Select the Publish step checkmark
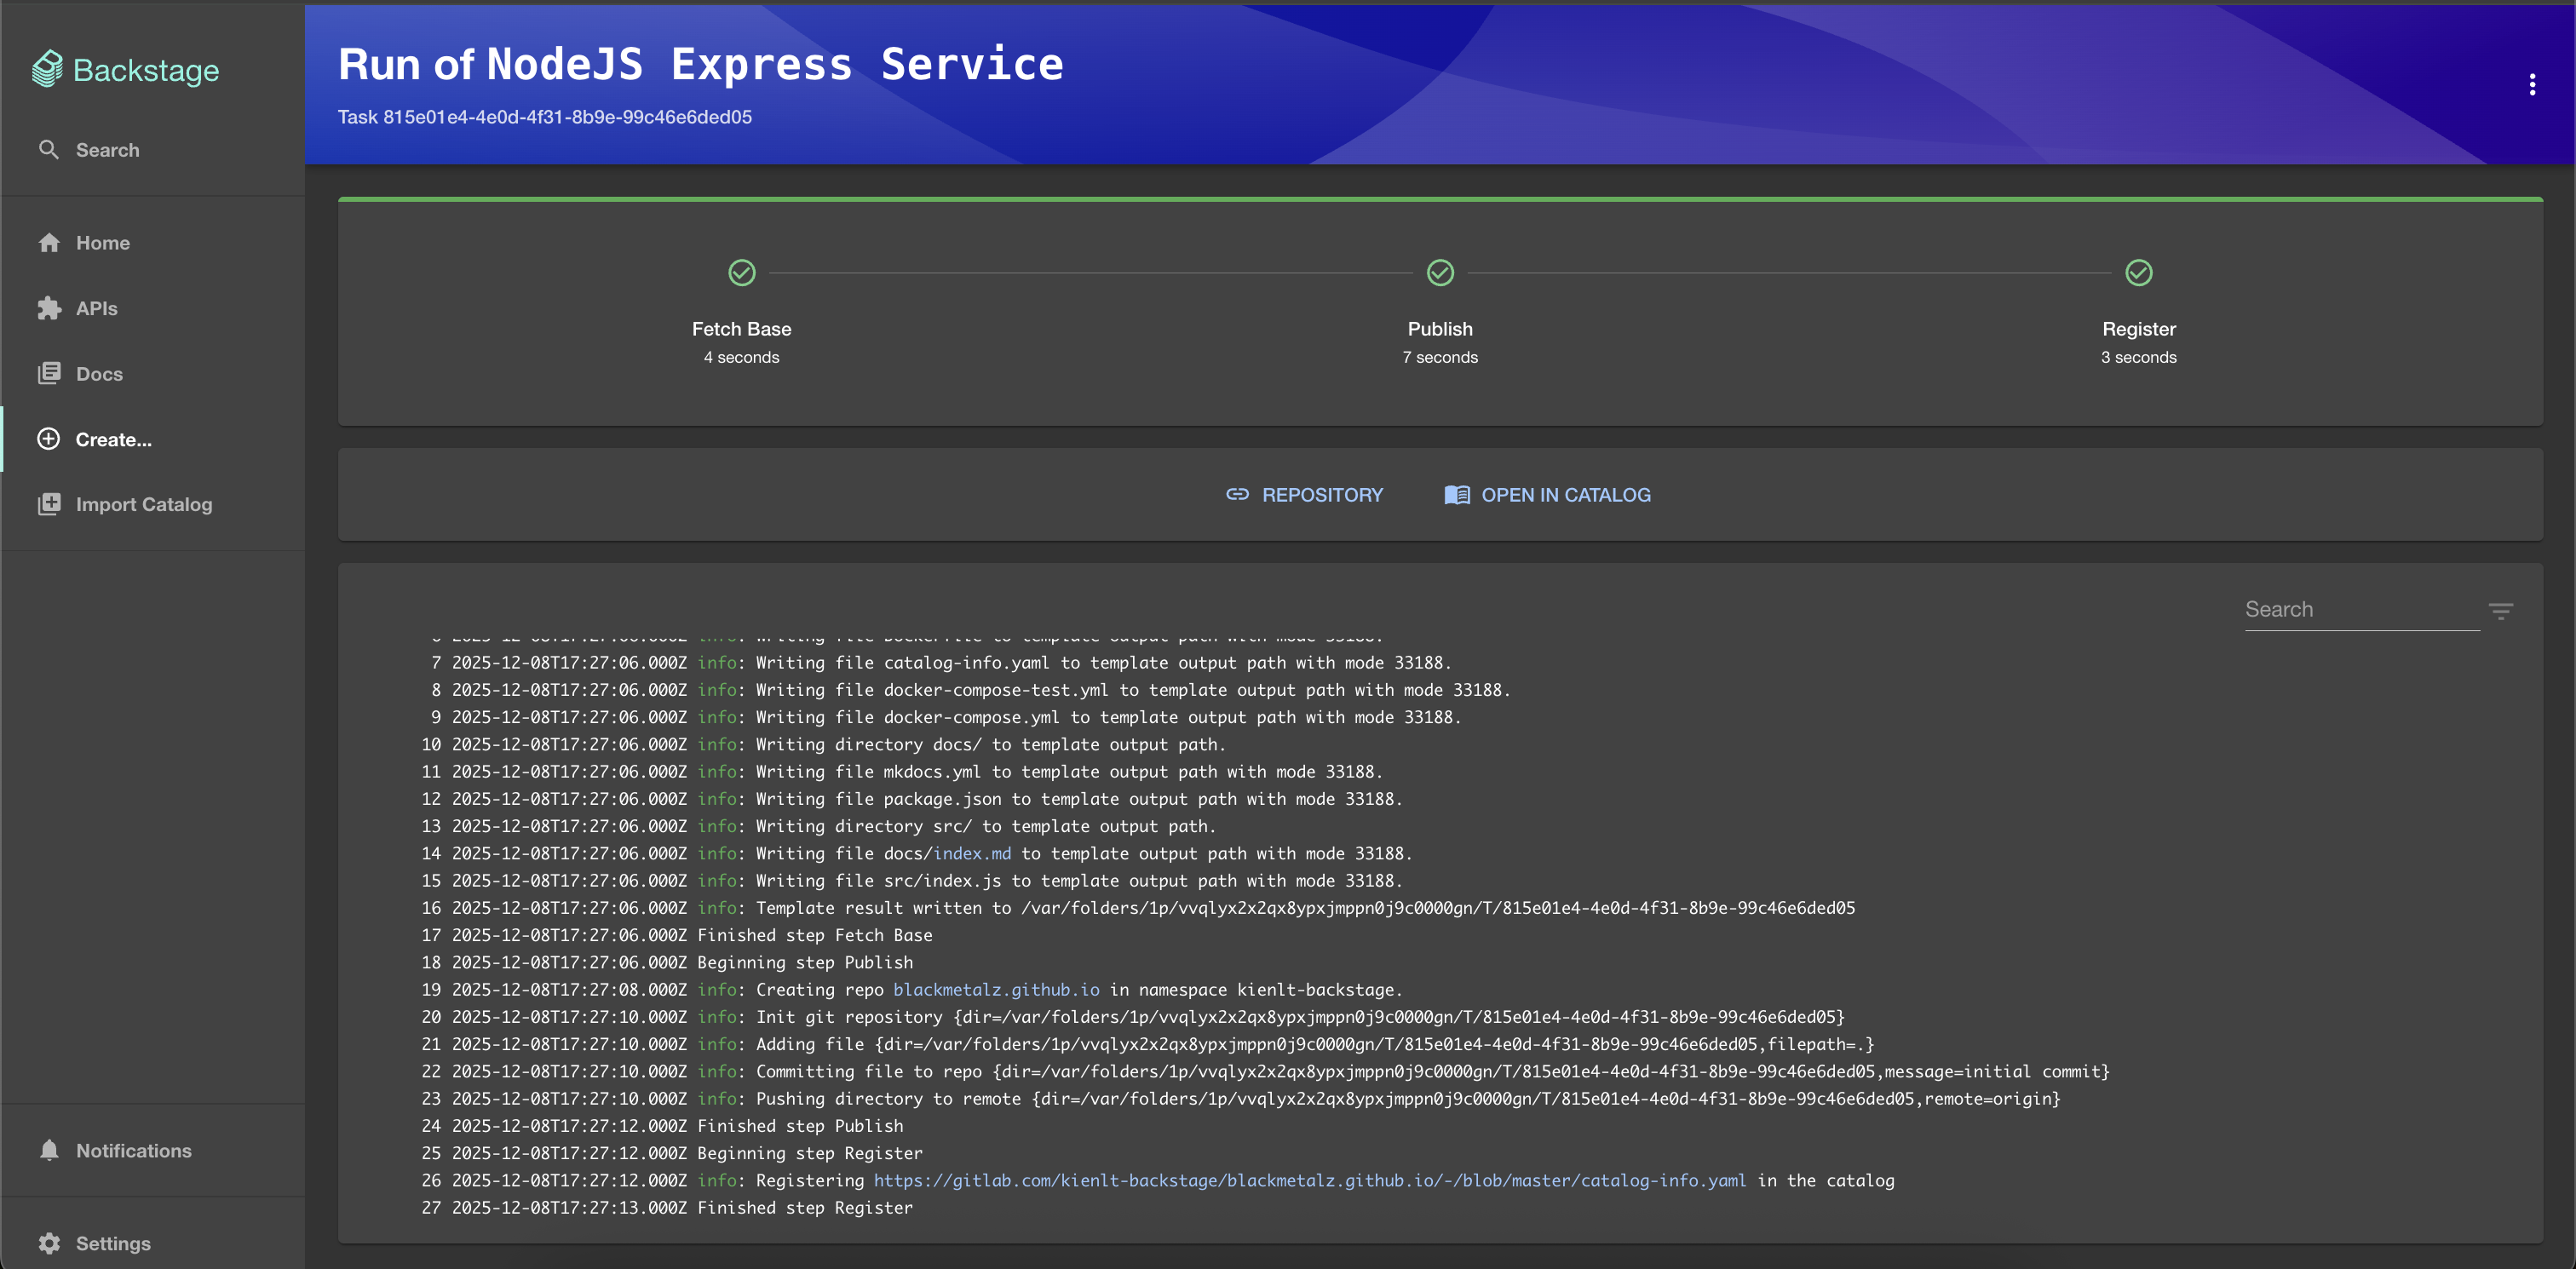 click(x=1440, y=273)
